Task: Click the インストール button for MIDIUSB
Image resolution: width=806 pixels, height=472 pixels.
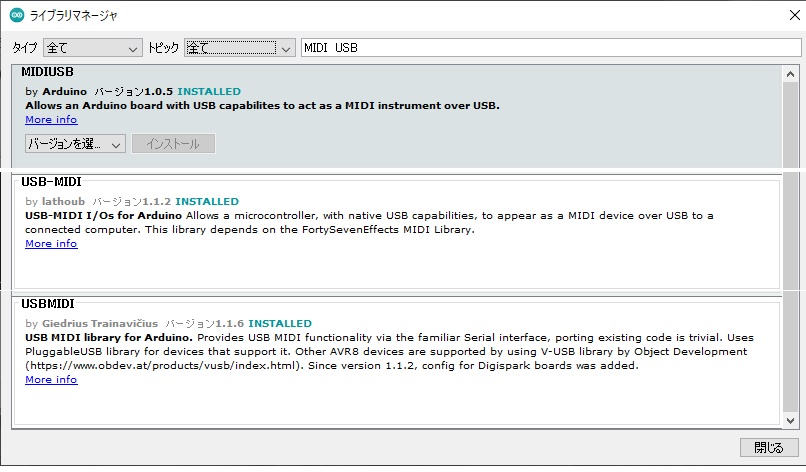Action: (173, 144)
